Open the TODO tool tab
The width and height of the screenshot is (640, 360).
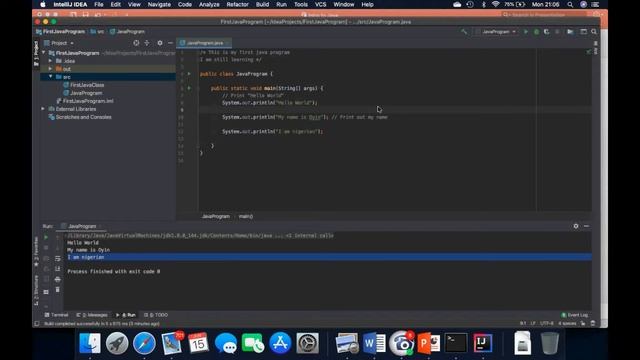(156, 315)
